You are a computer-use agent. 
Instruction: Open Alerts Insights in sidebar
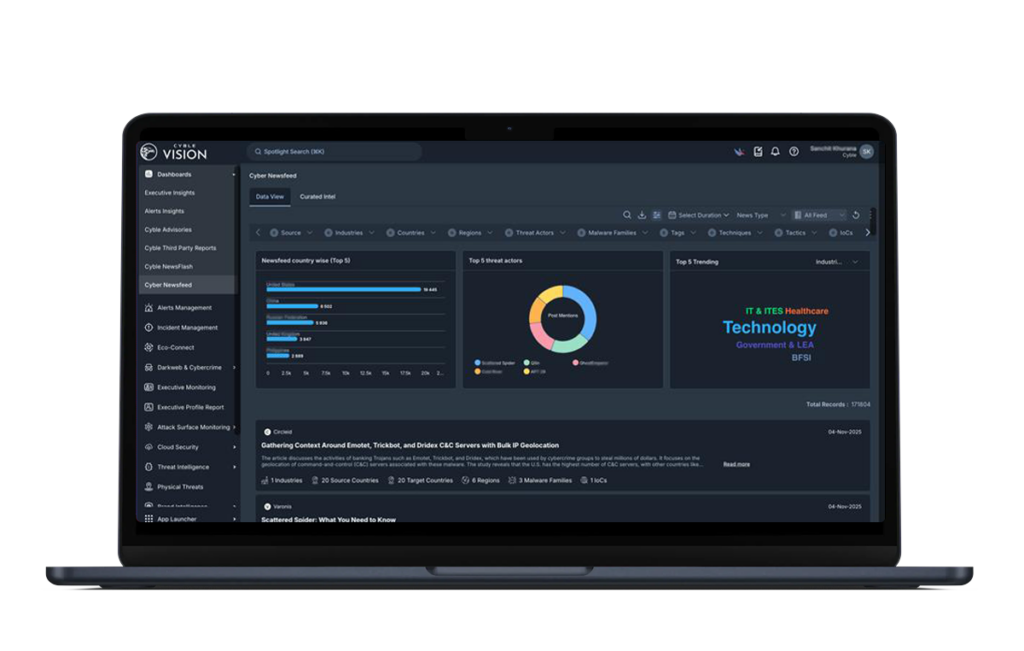165,211
